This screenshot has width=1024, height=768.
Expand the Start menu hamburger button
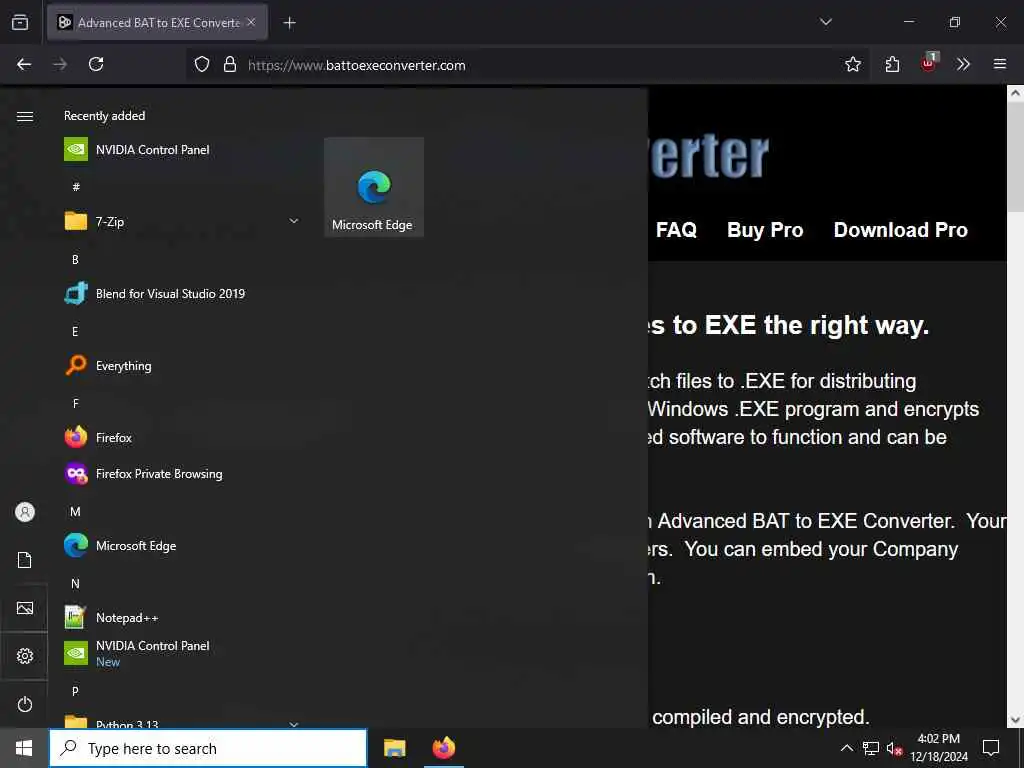click(x=25, y=116)
